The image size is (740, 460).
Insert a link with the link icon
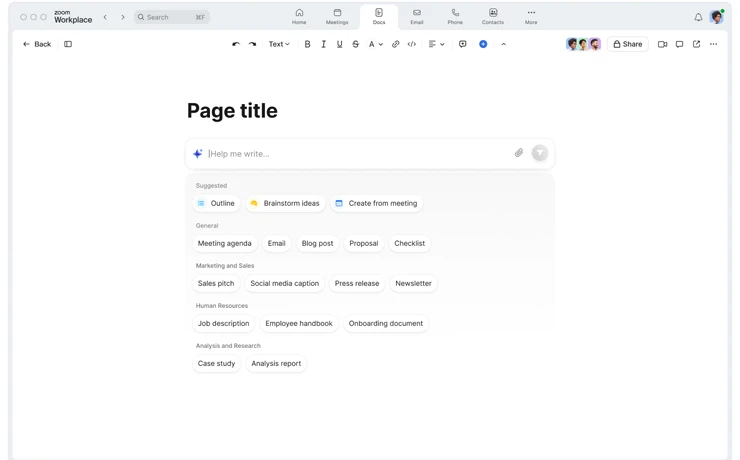[x=395, y=44]
